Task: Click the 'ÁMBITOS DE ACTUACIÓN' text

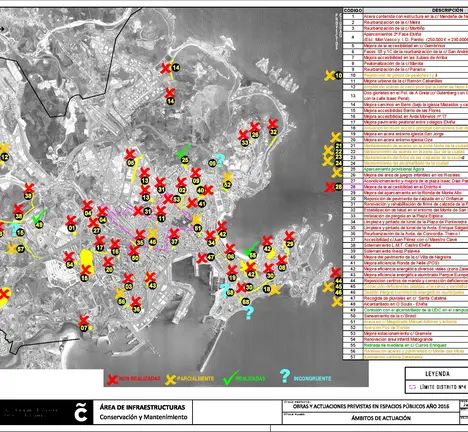Action: [381, 418]
